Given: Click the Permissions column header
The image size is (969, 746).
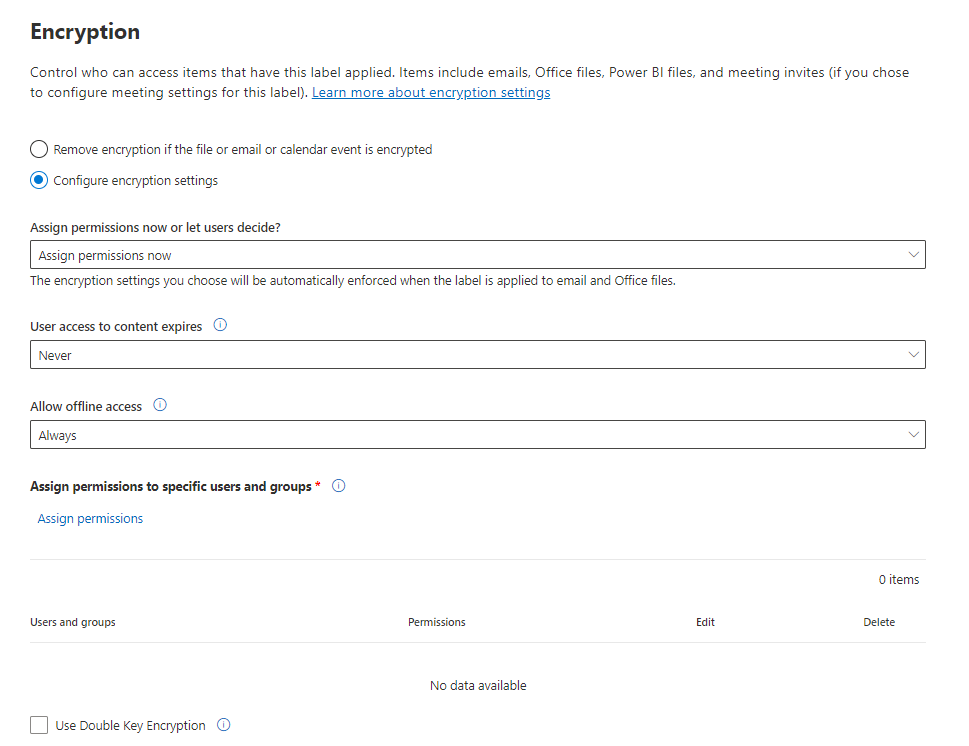Looking at the screenshot, I should point(437,622).
